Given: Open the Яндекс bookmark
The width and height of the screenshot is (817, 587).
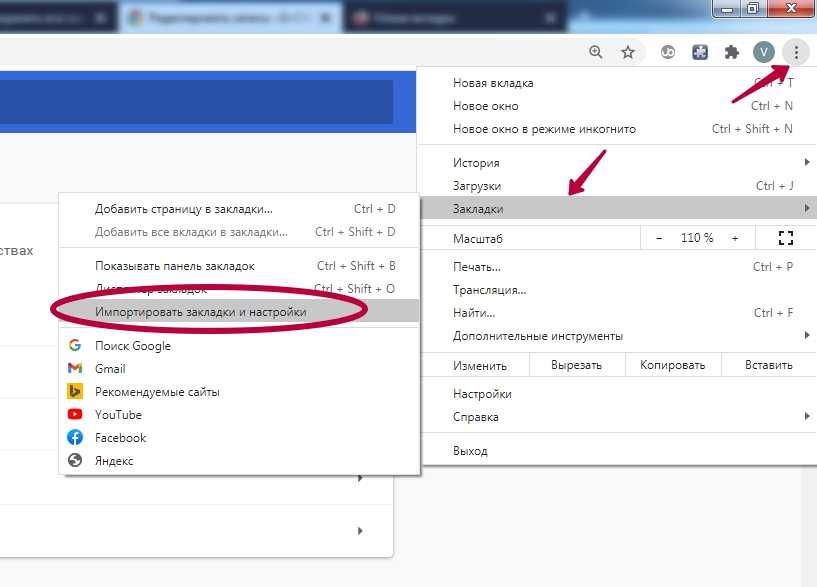Looking at the screenshot, I should (x=114, y=461).
